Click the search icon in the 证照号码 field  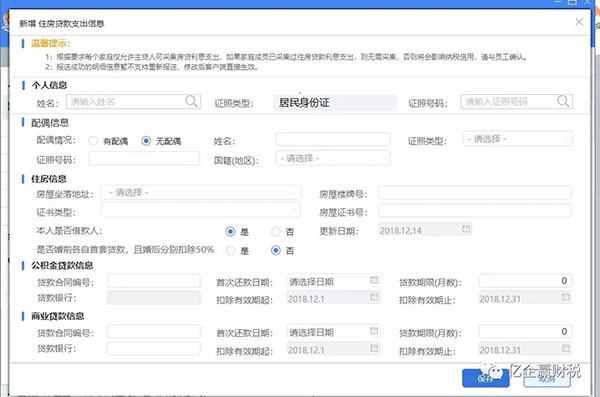coord(563,101)
